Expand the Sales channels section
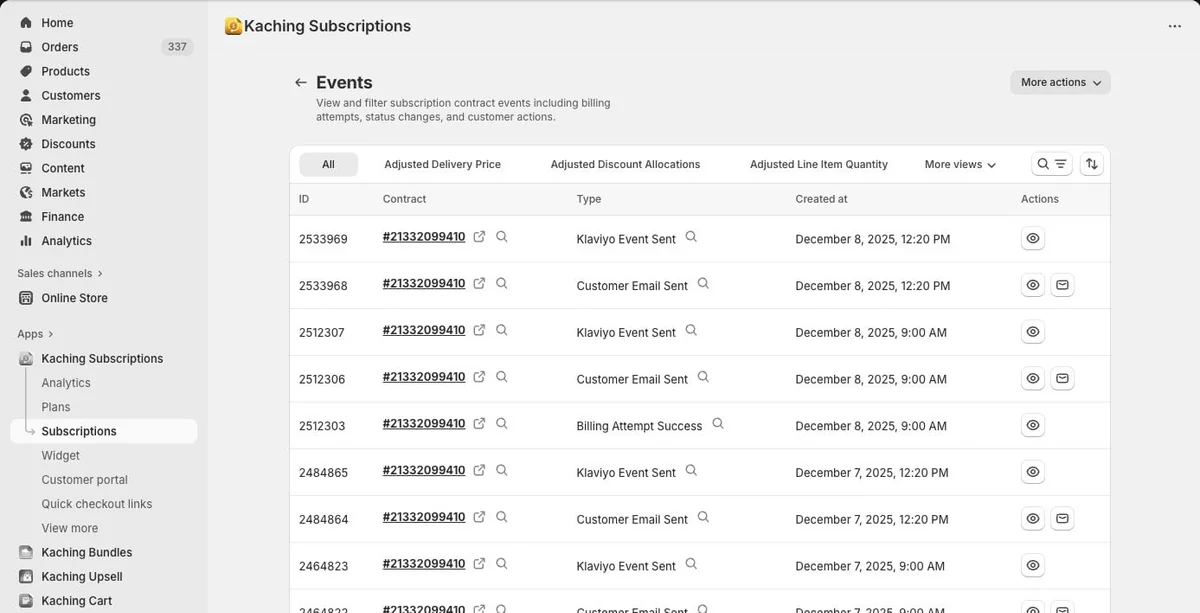This screenshot has height=613, width=1200. point(60,274)
